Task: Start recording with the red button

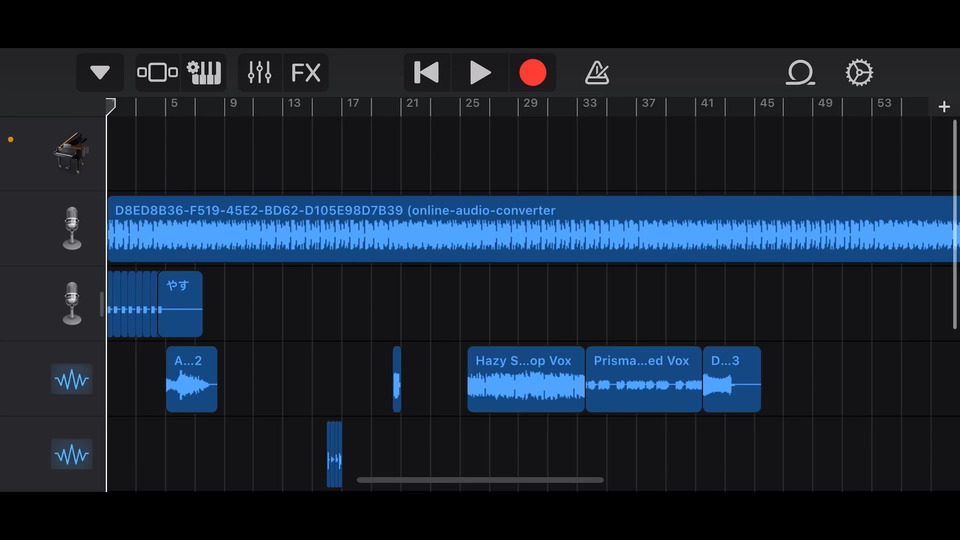Action: pyautogui.click(x=533, y=73)
